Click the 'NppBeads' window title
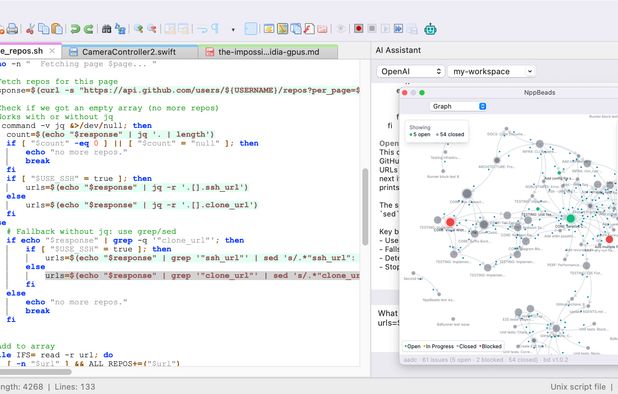This screenshot has width=618, height=394. (540, 93)
